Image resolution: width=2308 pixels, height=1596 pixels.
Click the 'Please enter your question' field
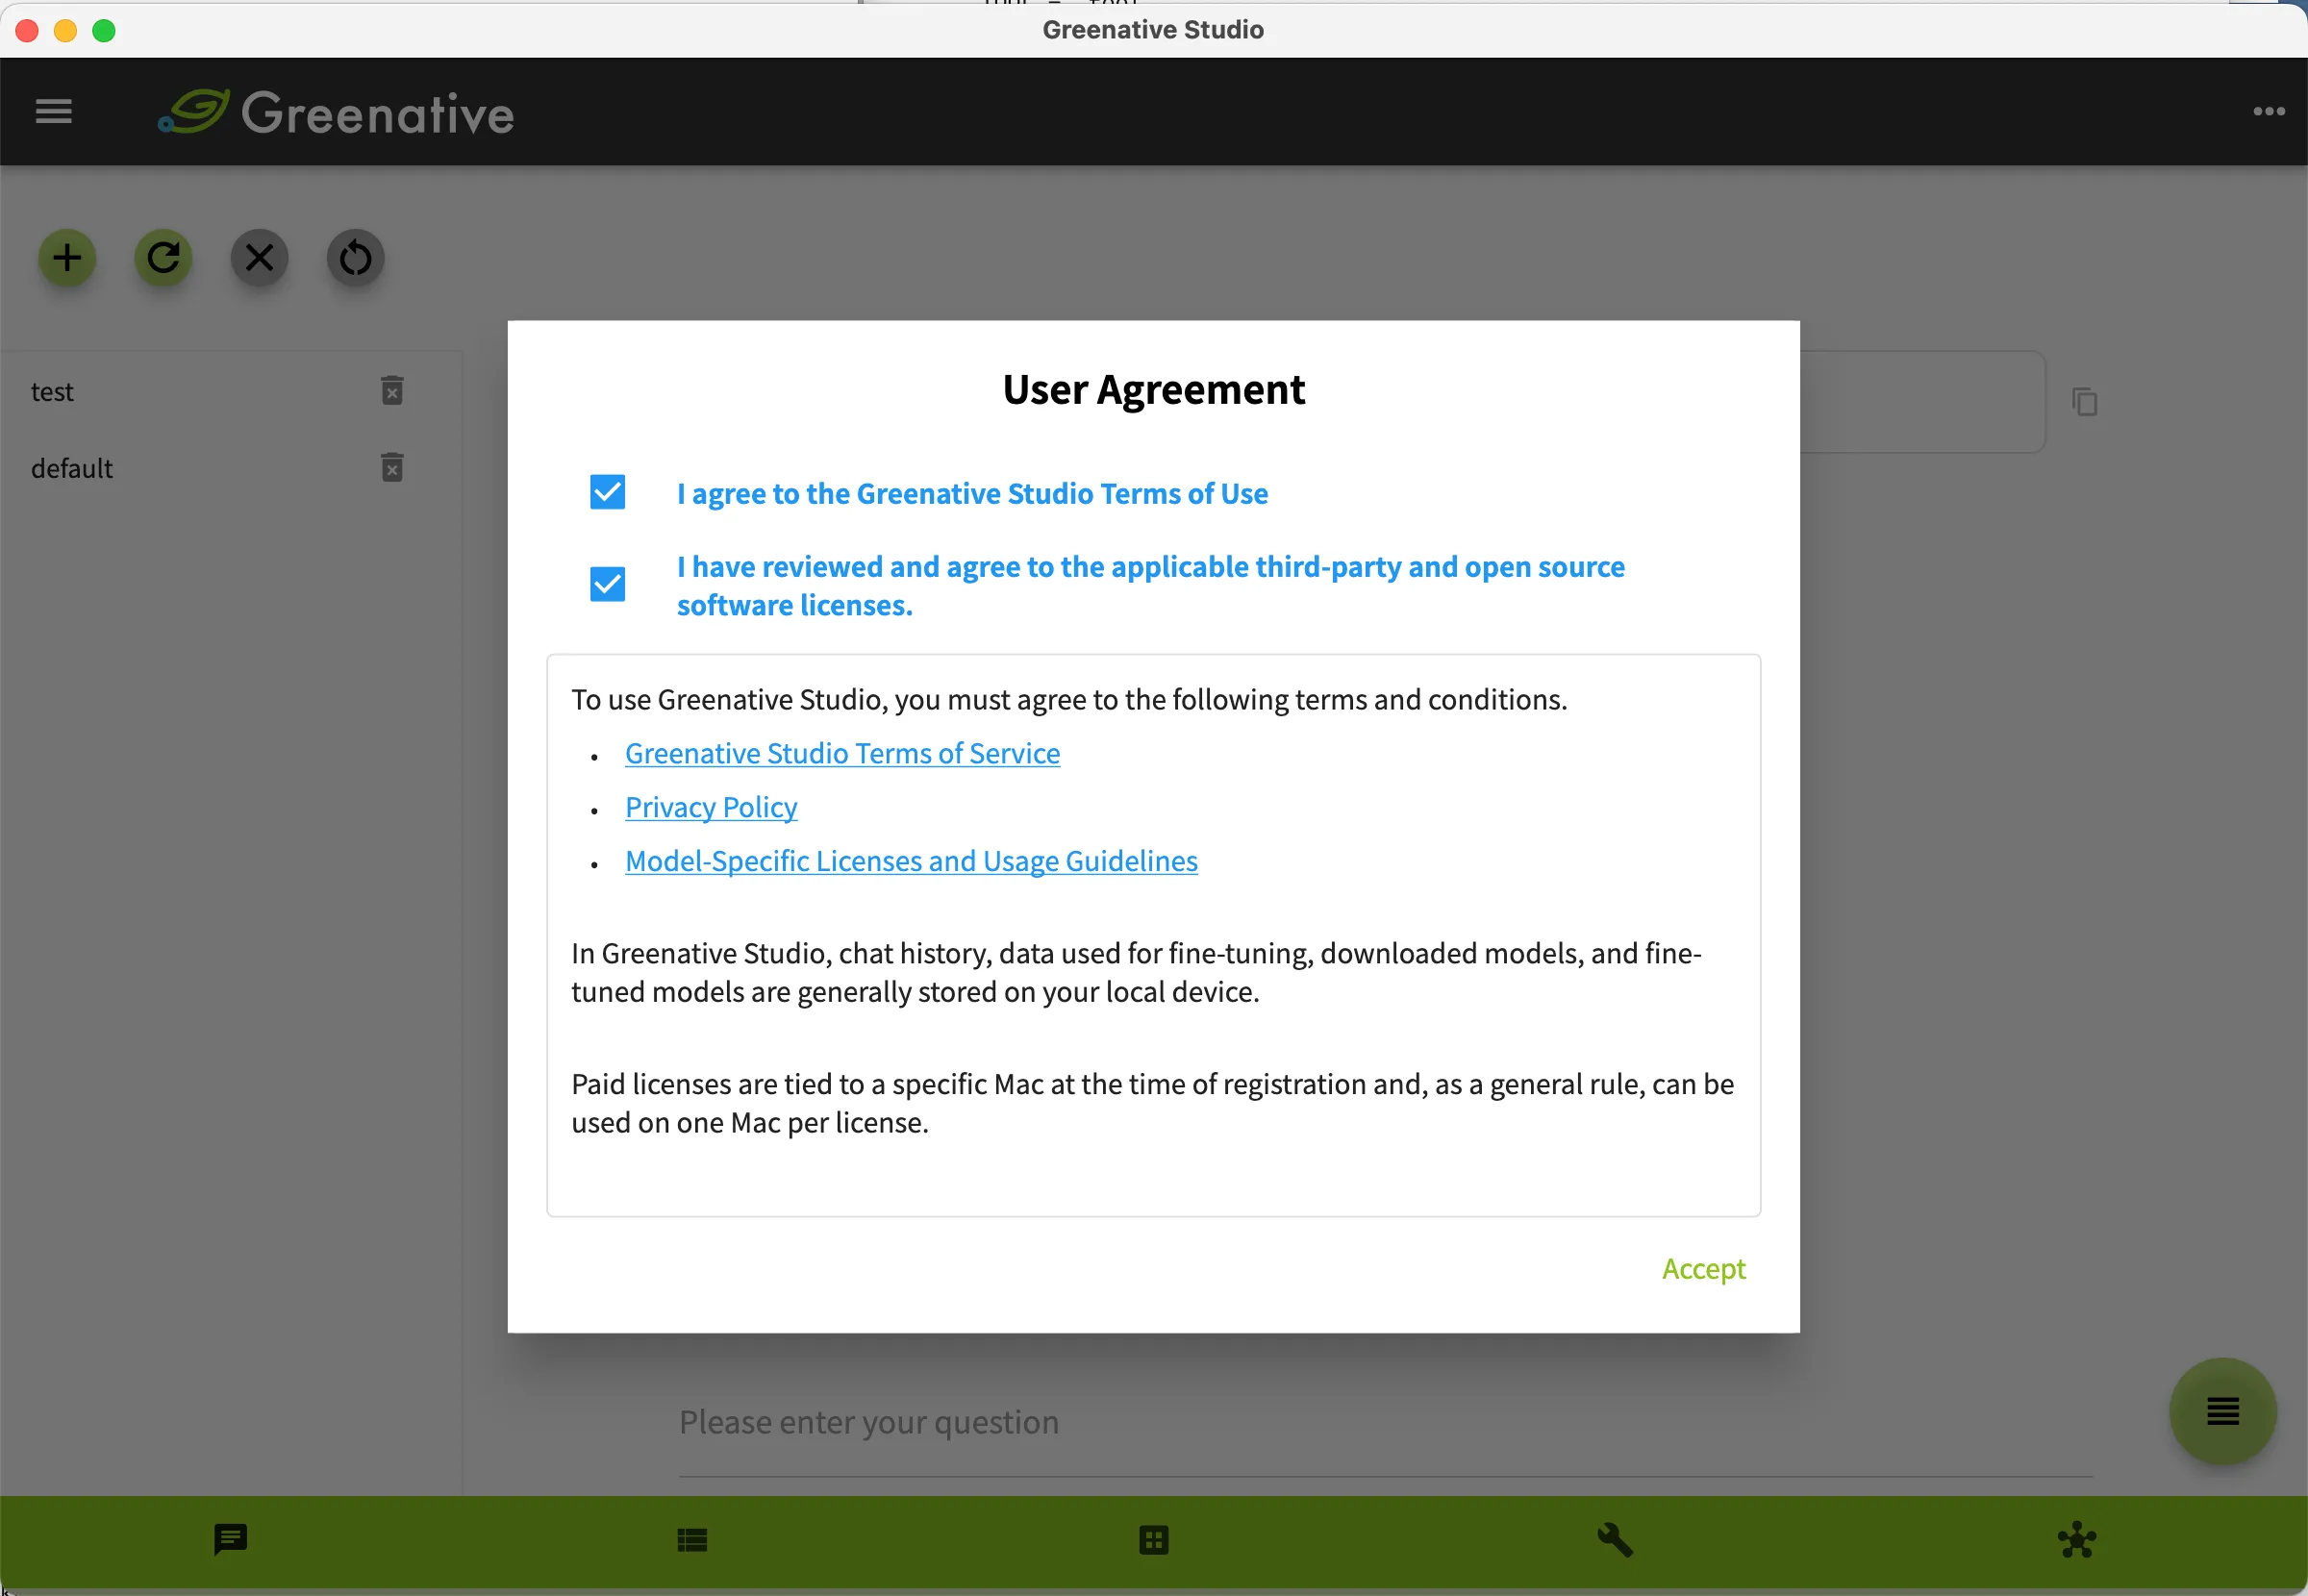1385,1422
